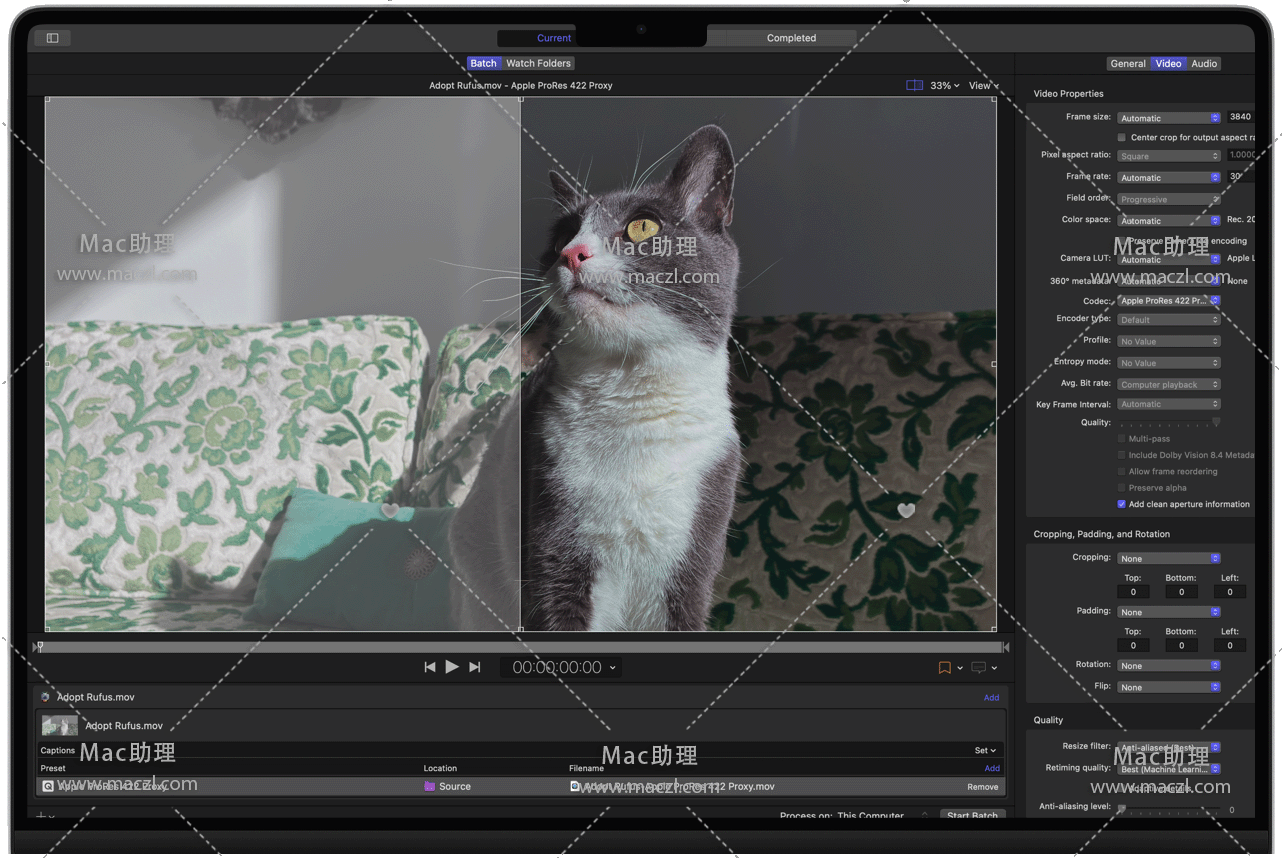The width and height of the screenshot is (1282, 858).
Task: Switch to the Watch Folders tab
Action: click(x=538, y=63)
